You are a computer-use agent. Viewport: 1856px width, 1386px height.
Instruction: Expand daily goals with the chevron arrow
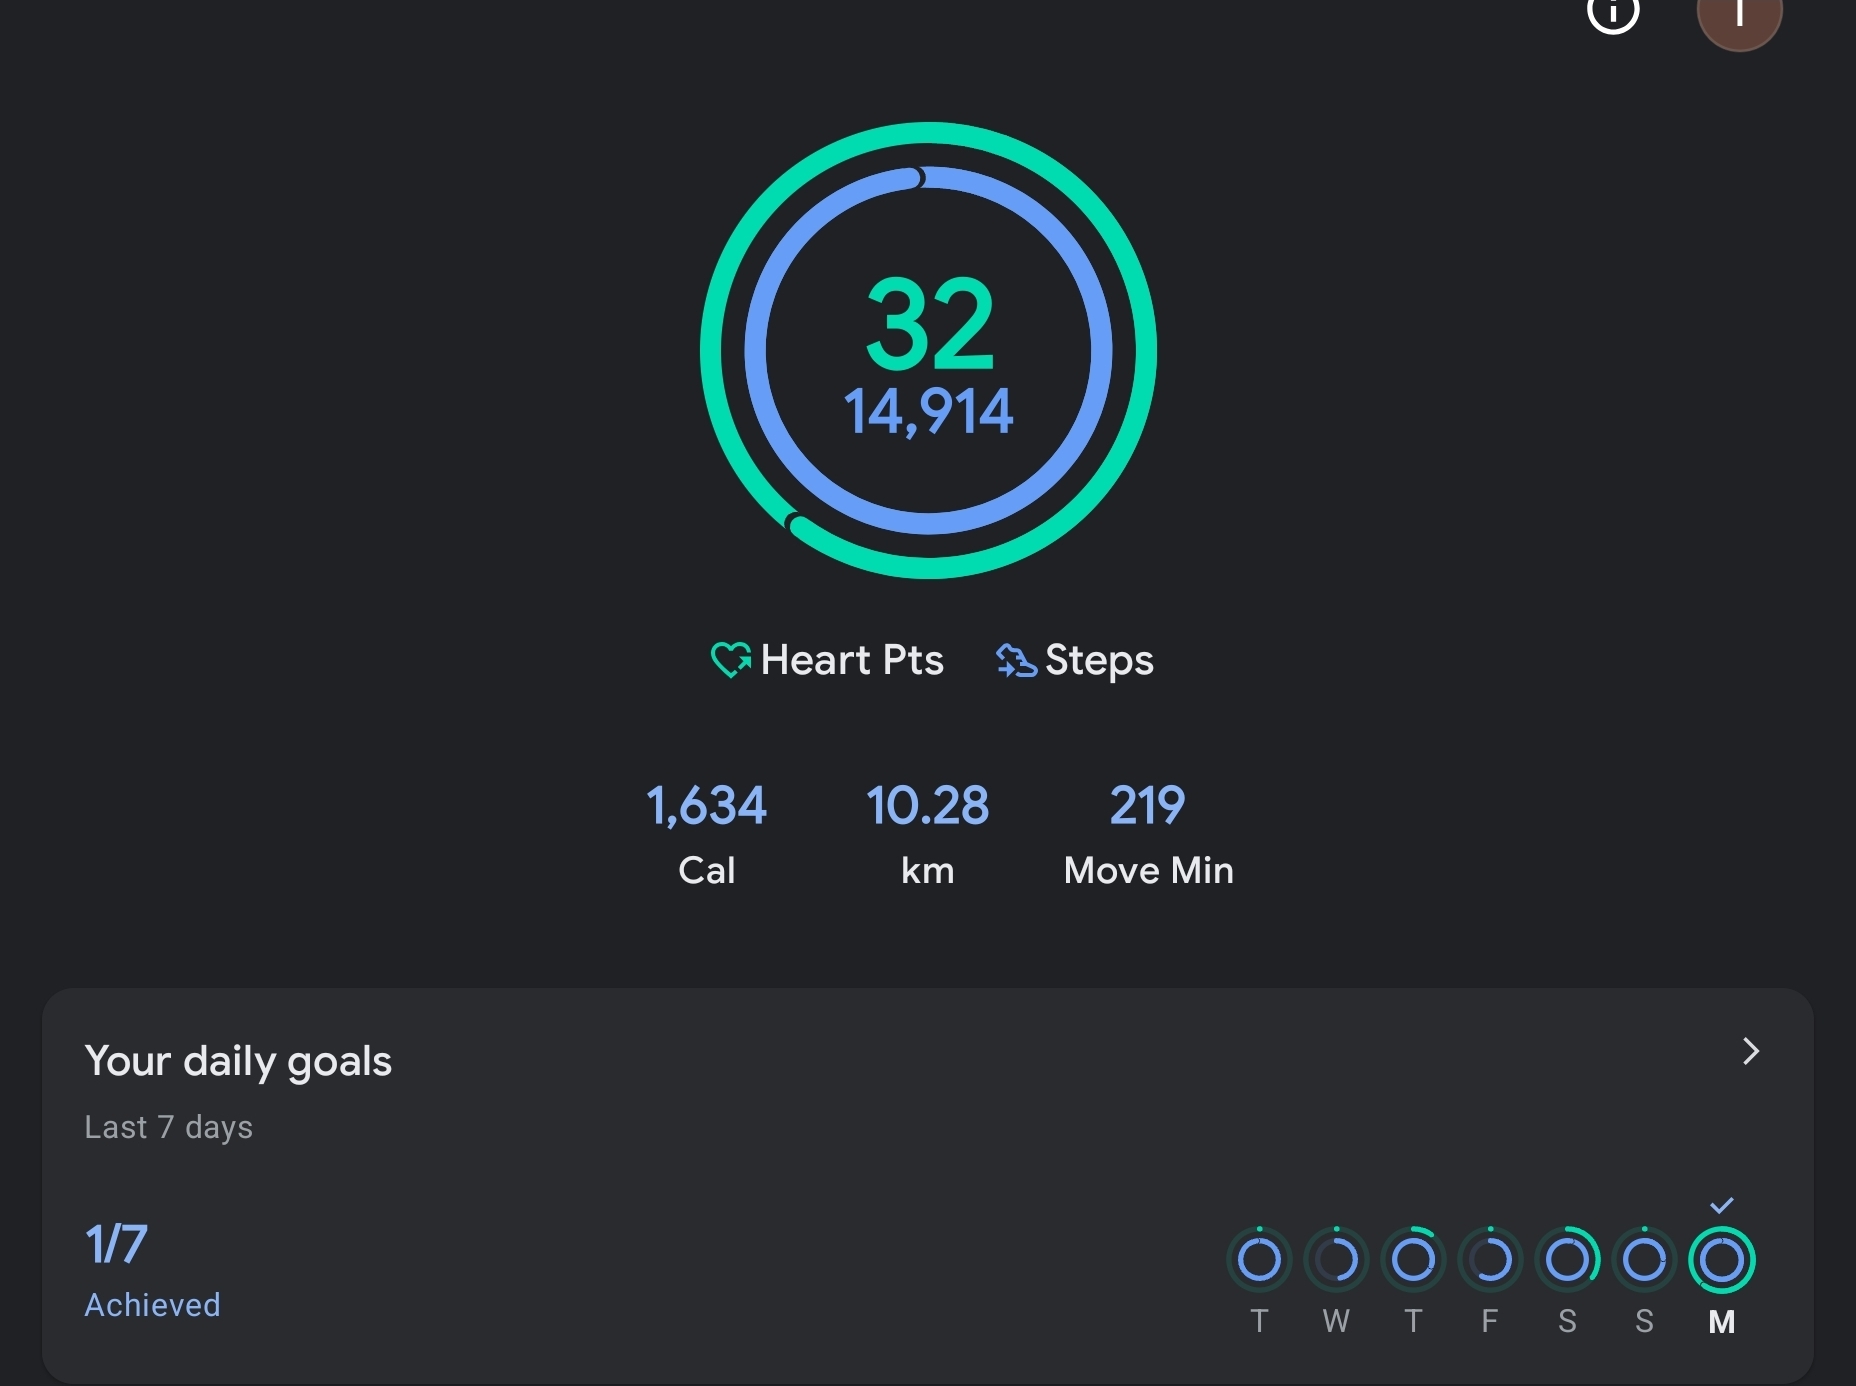coord(1750,1051)
